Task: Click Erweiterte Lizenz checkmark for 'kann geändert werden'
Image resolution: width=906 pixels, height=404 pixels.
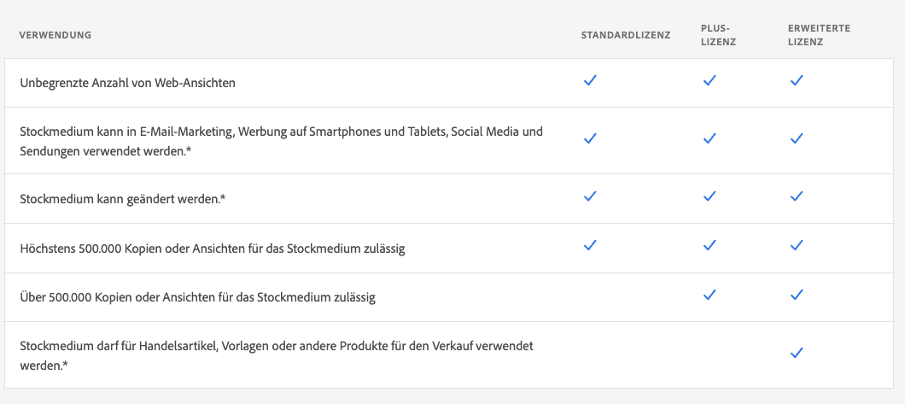Action: coord(796,197)
